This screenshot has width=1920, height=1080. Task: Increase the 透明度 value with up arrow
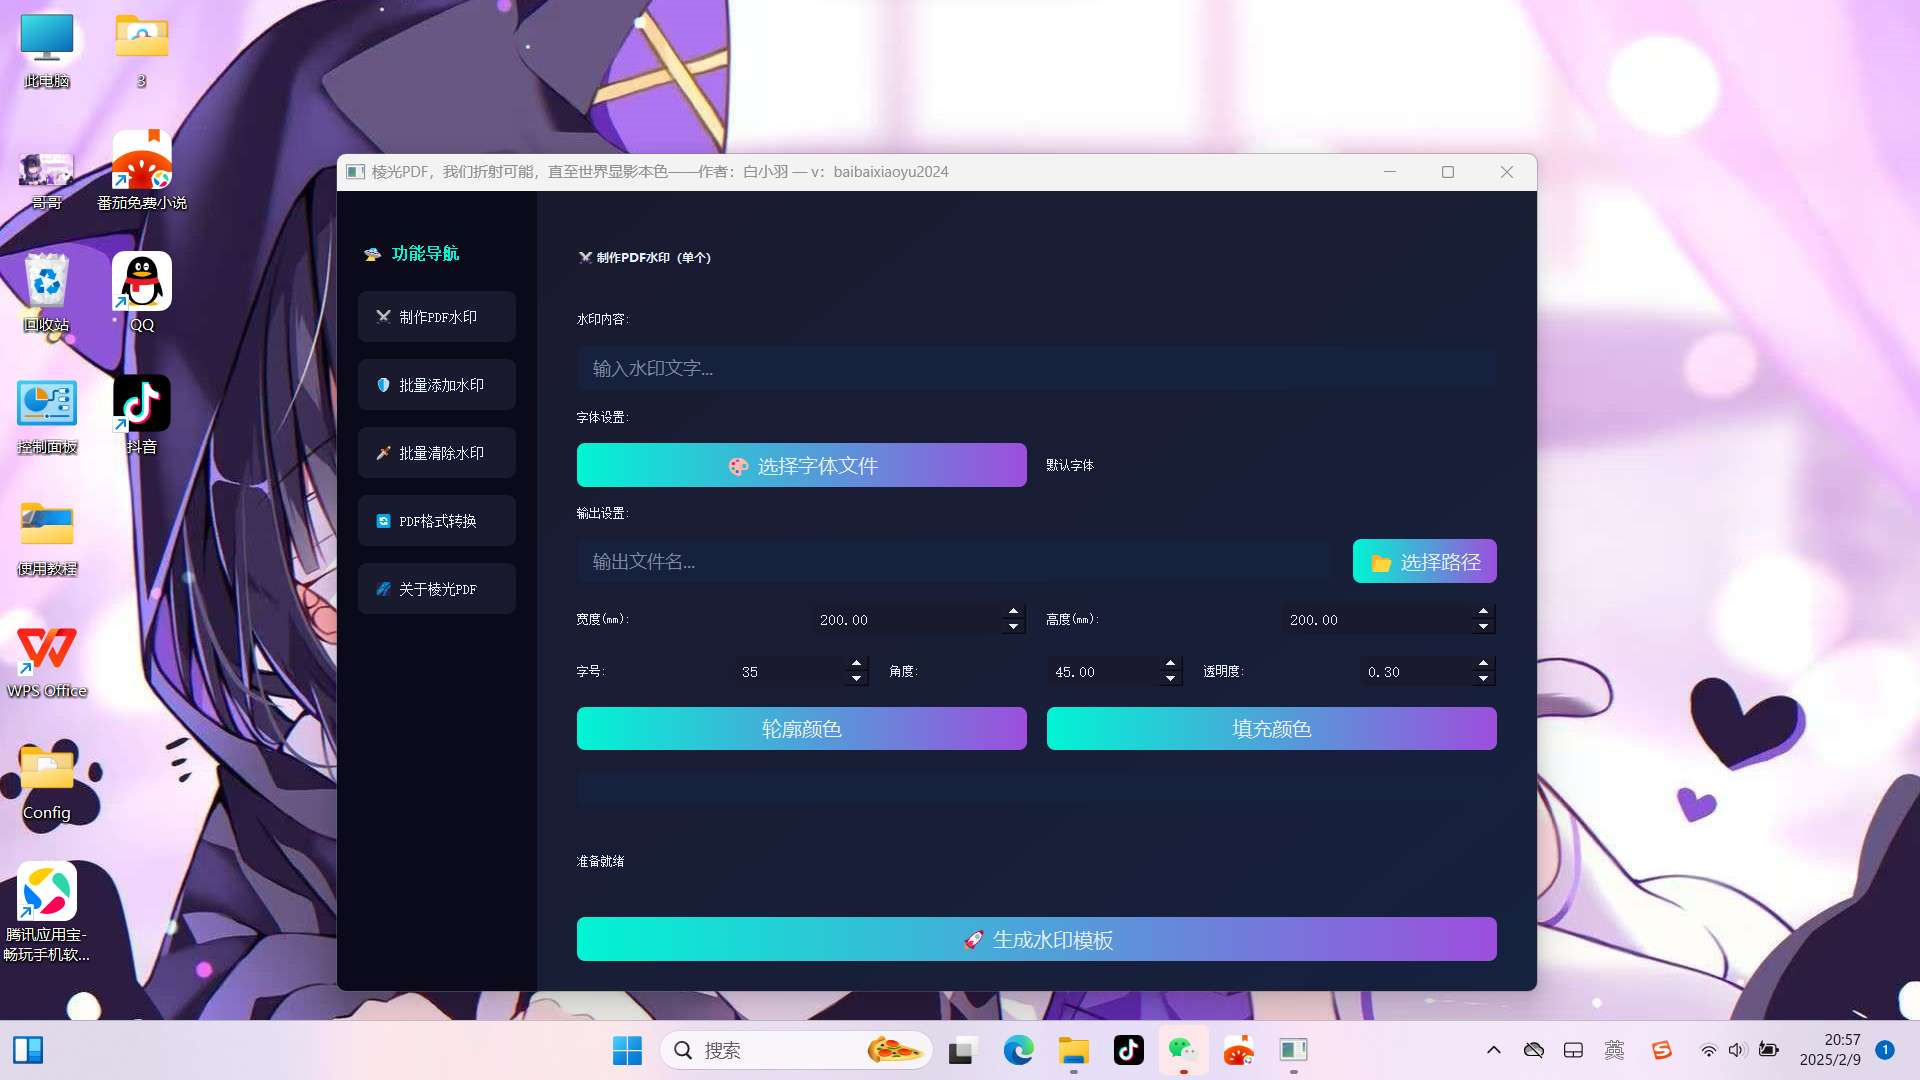click(1483, 664)
